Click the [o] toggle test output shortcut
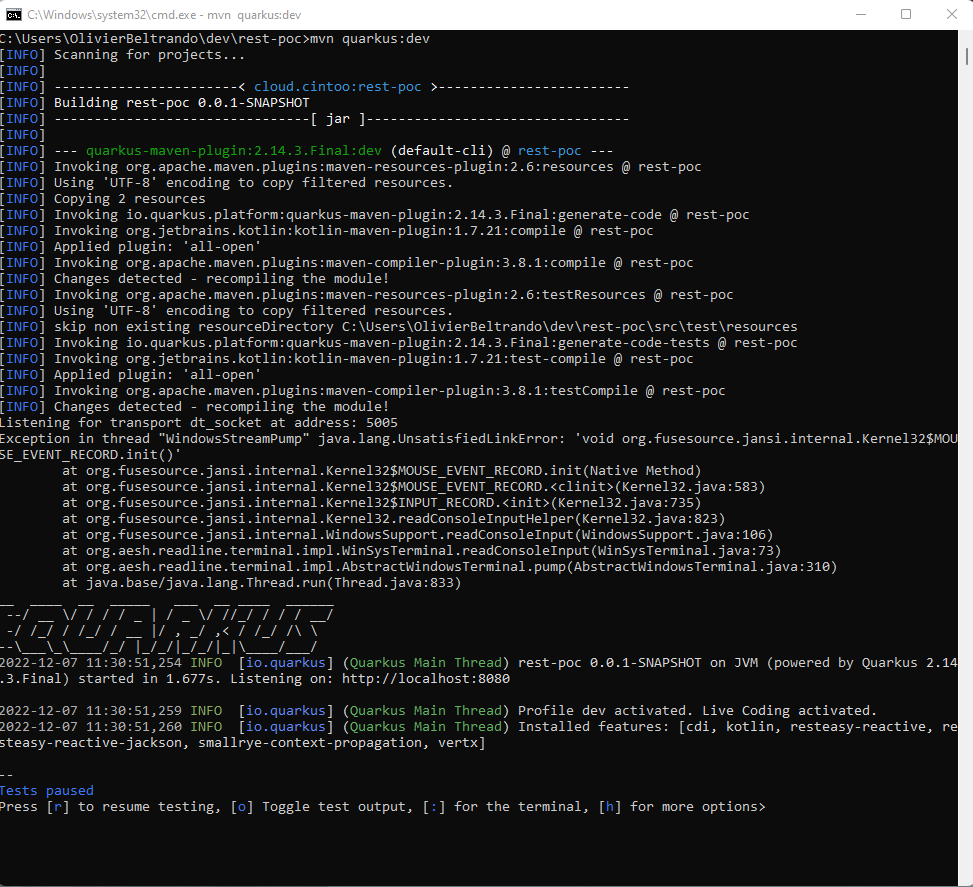 tap(242, 807)
